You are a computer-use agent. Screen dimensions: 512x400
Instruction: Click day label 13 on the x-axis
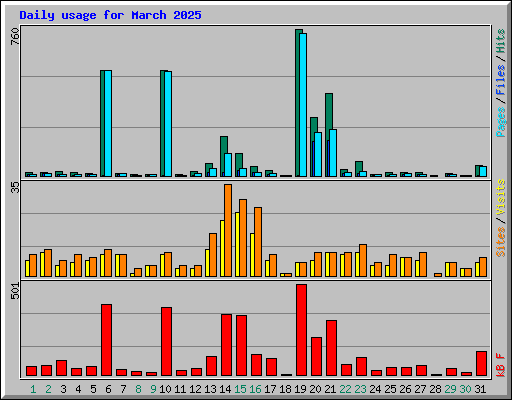click(x=210, y=389)
